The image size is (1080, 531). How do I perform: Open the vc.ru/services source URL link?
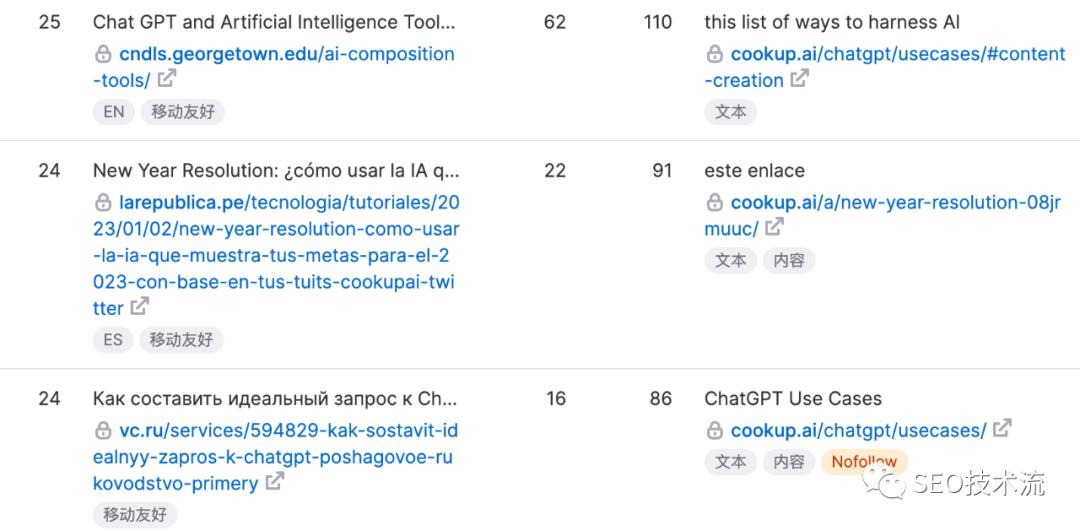tap(275, 456)
